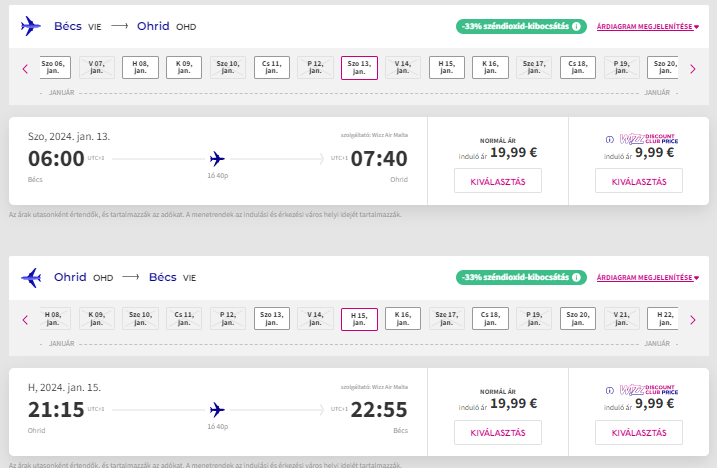Choose Discount Club 9,99 € outbound fare
Viewport: 717px width, 468px height.
pos(638,181)
